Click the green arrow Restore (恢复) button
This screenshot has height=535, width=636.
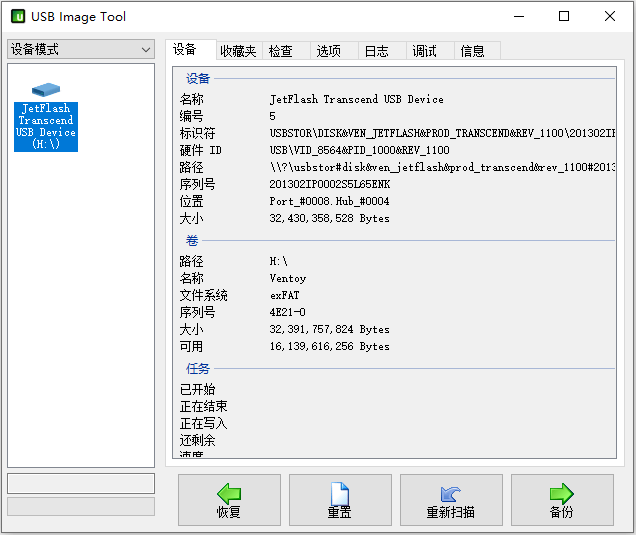[229, 500]
